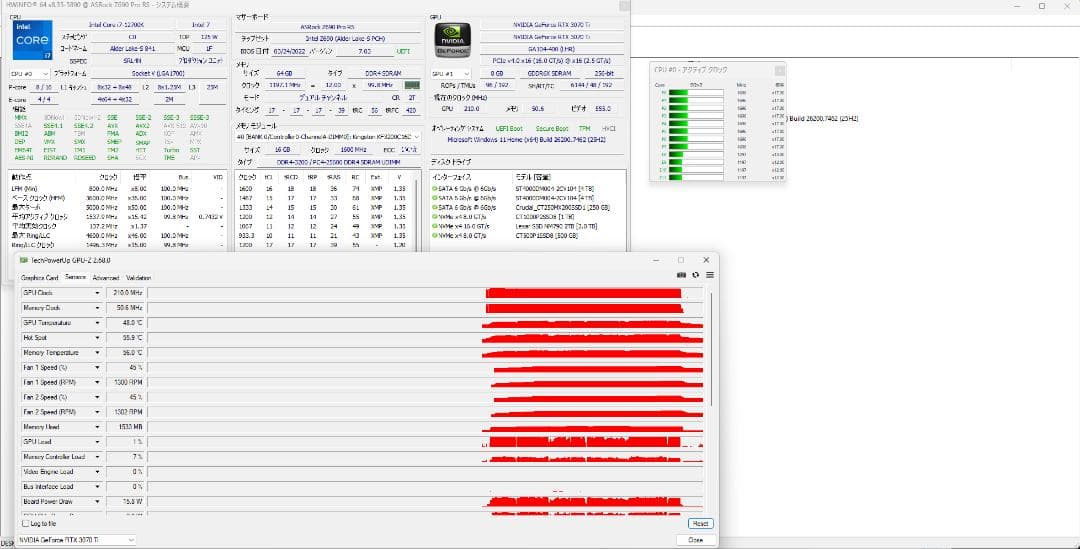The image size is (1080, 549).
Task: Open the Fan 2 Speed (RPM) dropdown
Action: coord(97,412)
